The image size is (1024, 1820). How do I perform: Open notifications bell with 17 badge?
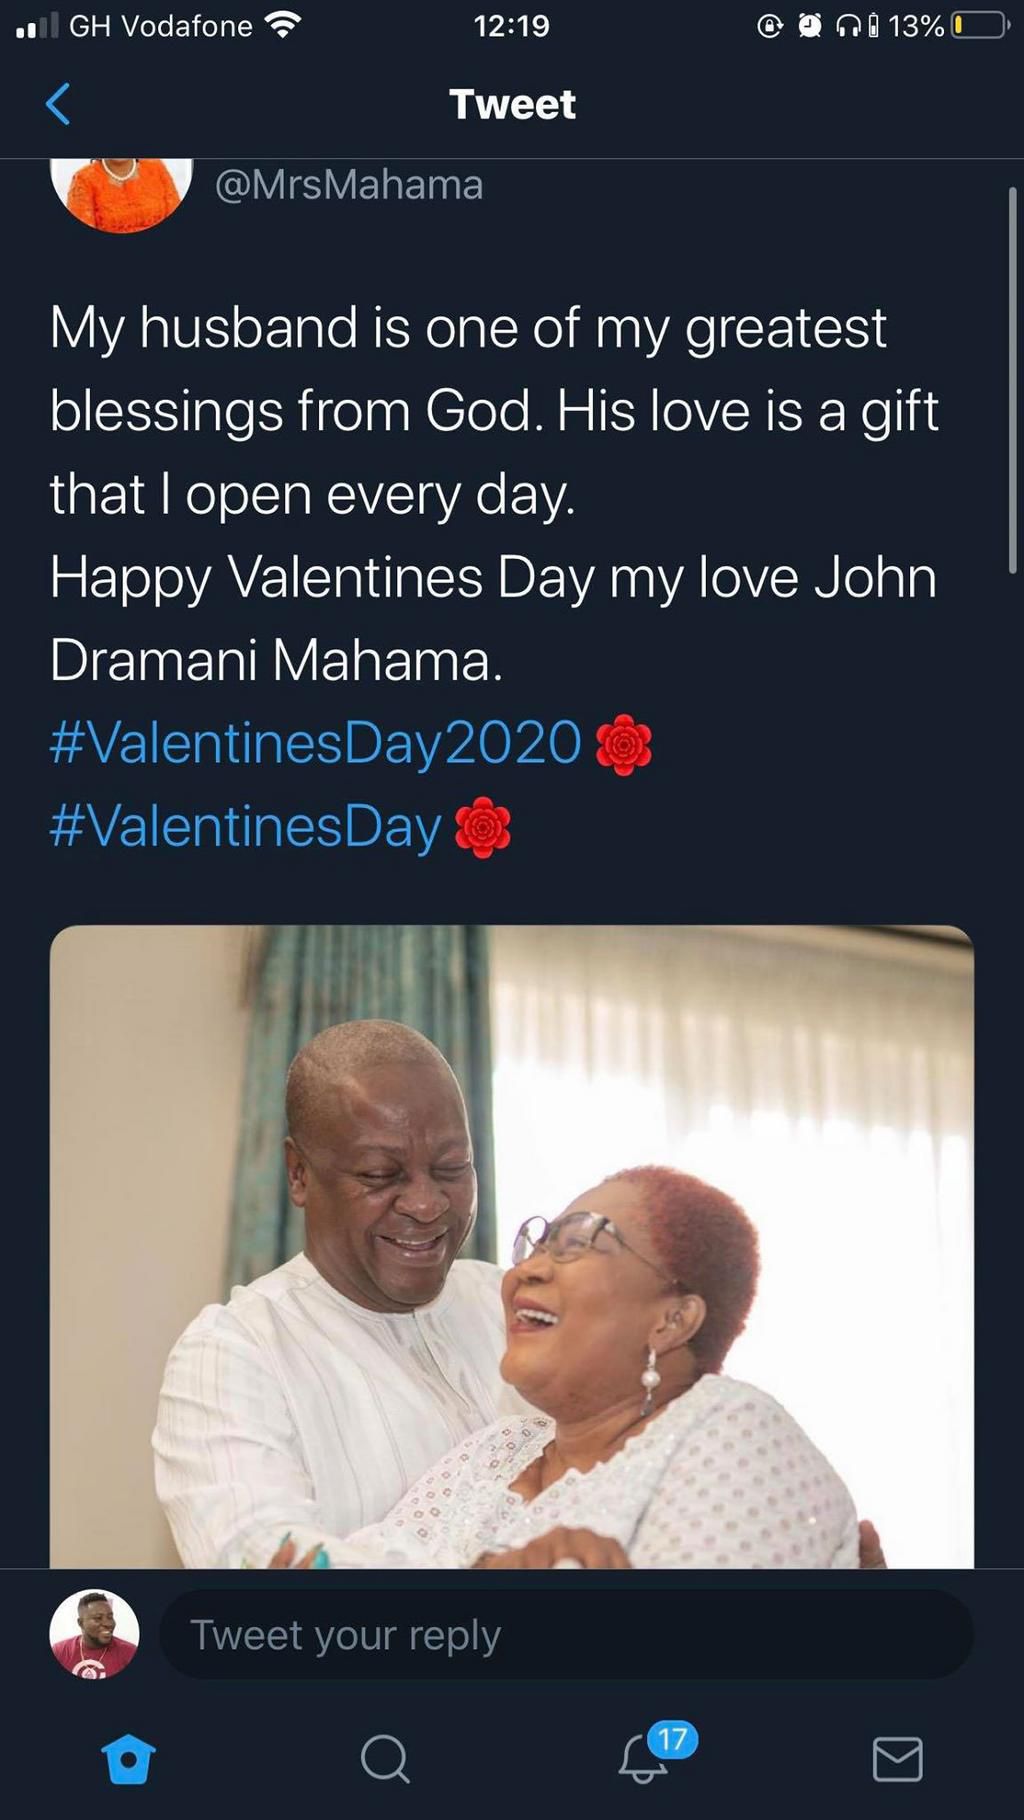pyautogui.click(x=645, y=1757)
